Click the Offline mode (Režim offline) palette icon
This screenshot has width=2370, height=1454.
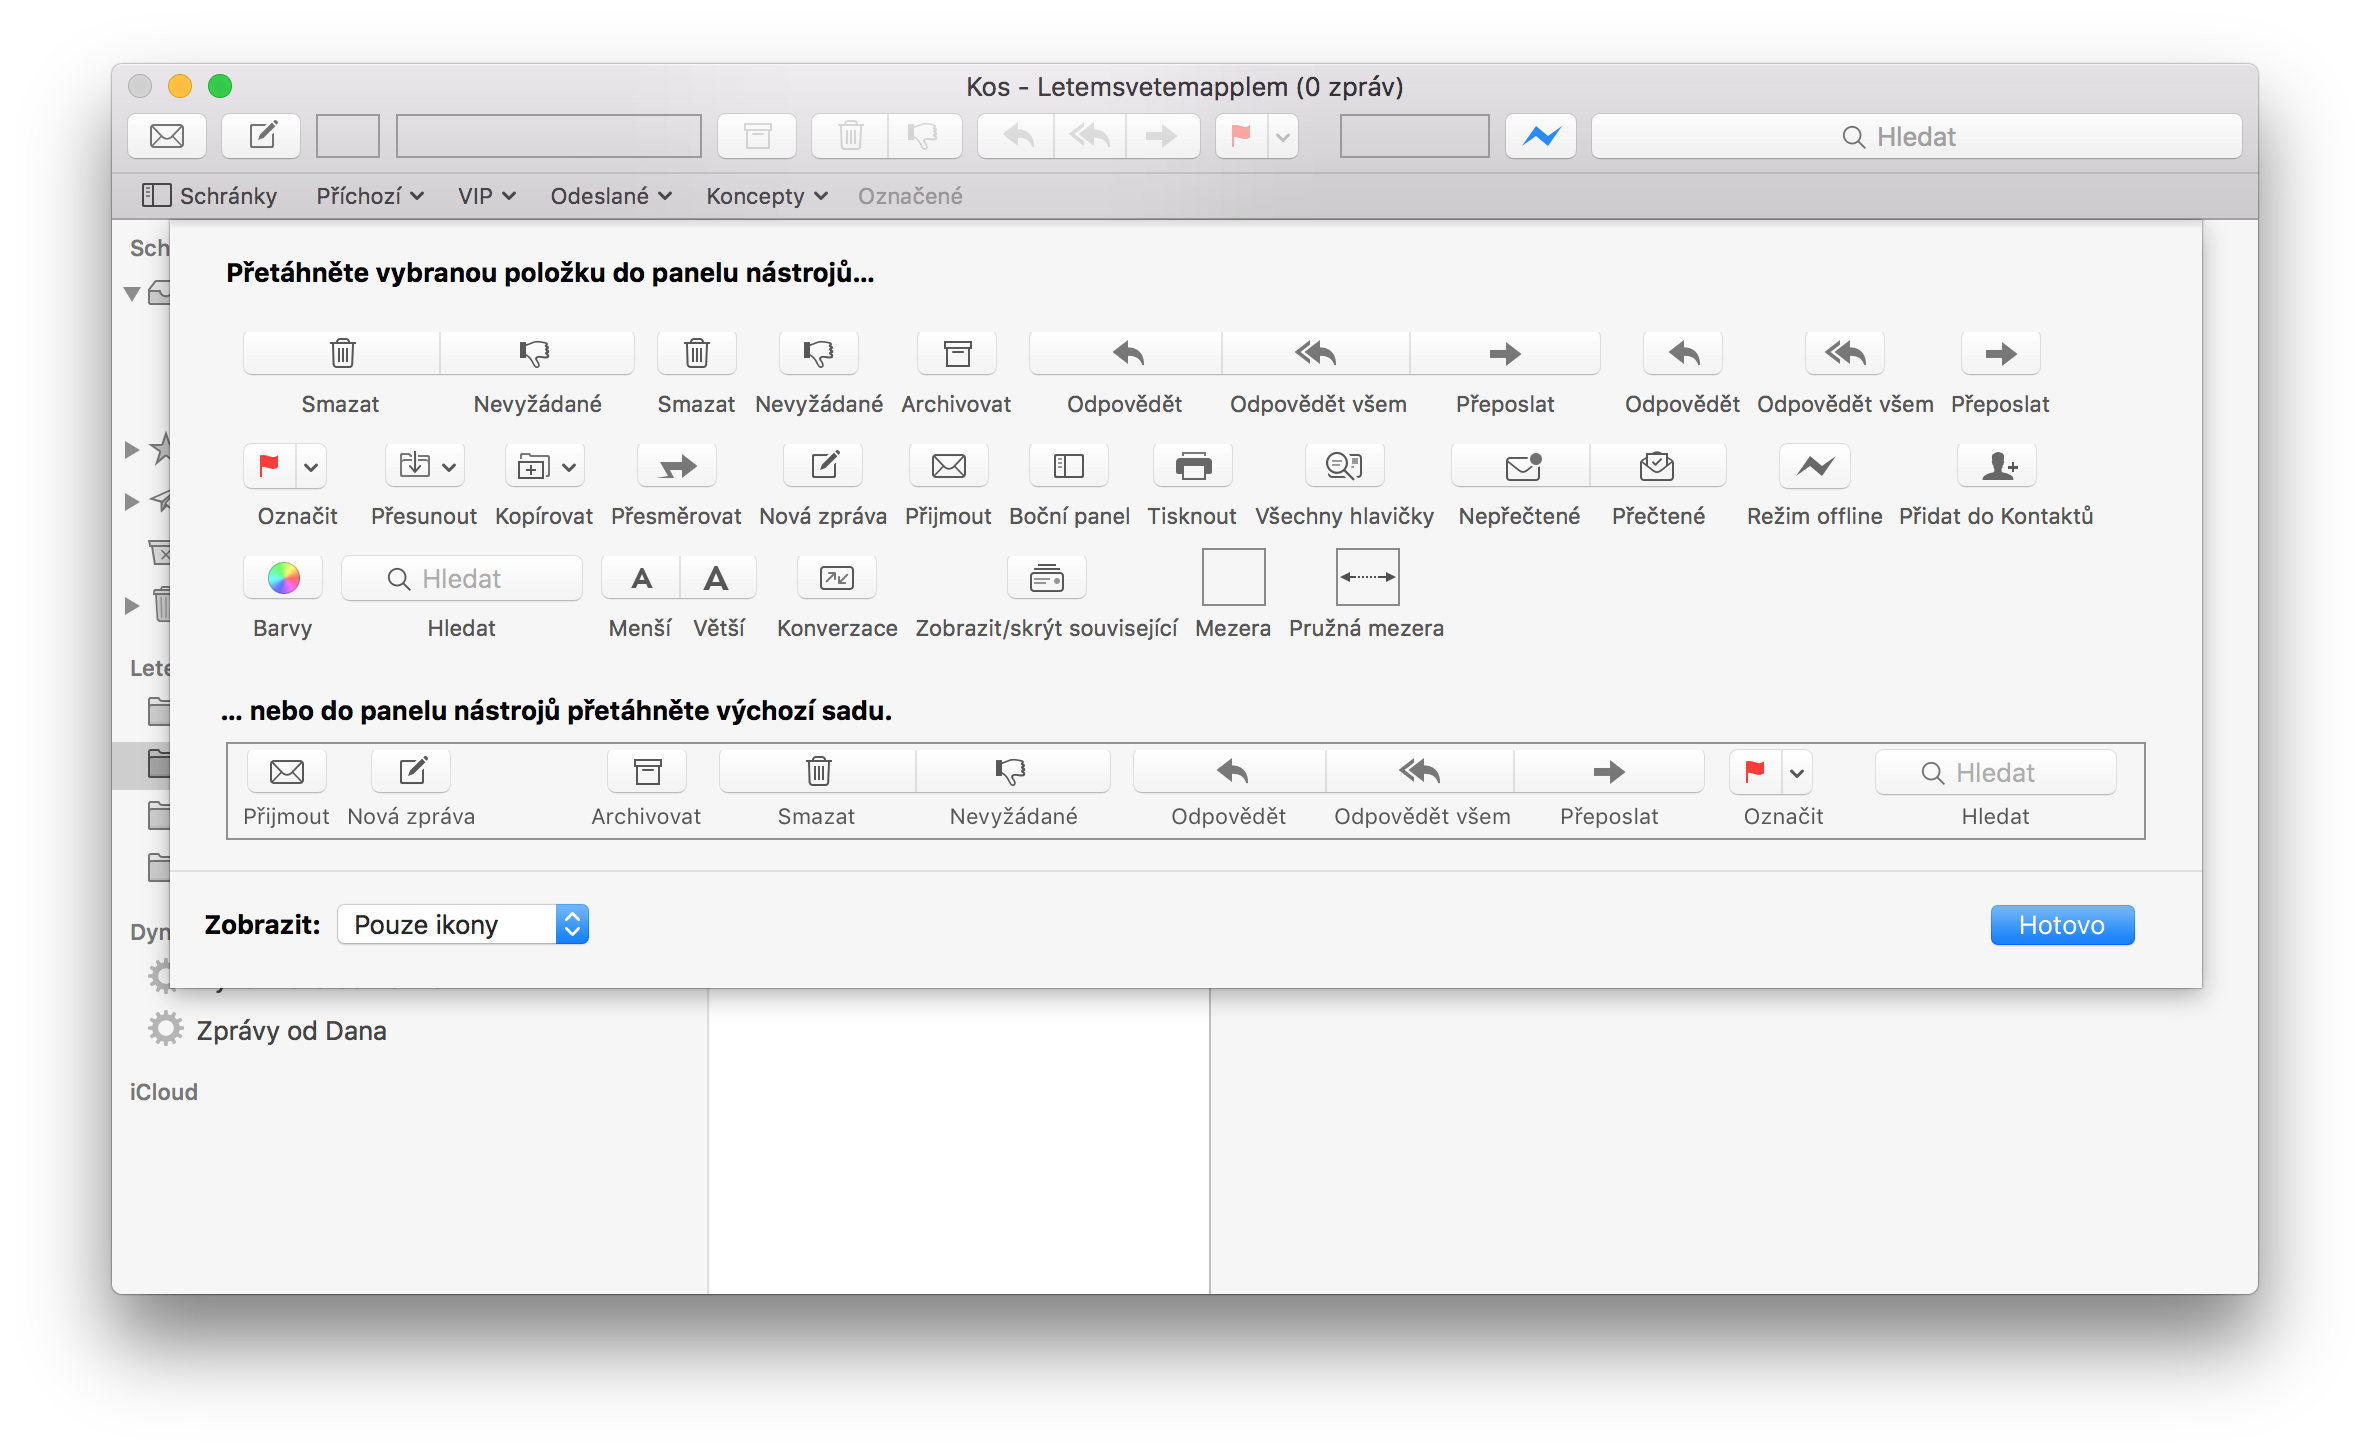1814,466
